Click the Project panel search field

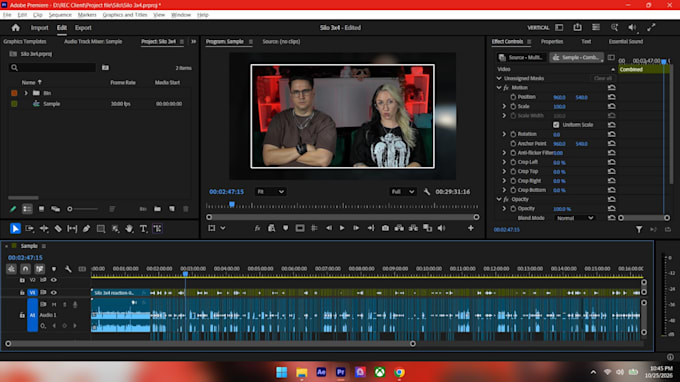[52, 68]
